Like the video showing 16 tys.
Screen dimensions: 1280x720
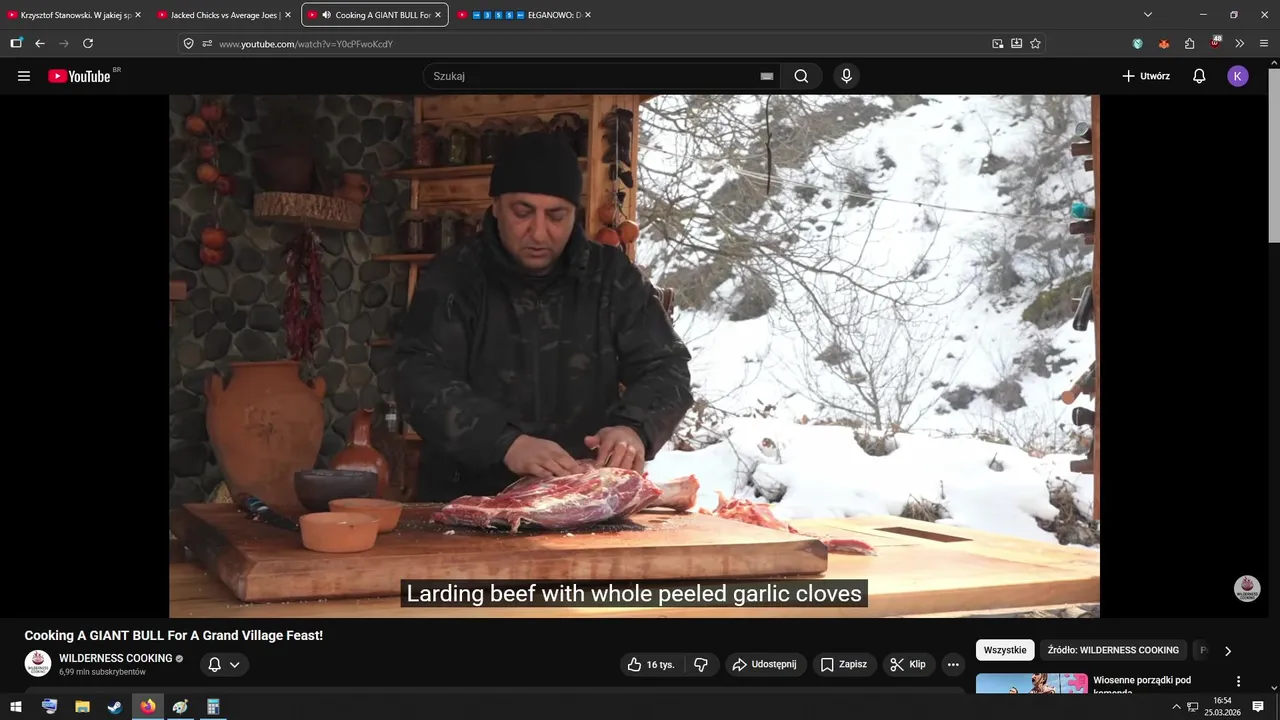coord(651,664)
